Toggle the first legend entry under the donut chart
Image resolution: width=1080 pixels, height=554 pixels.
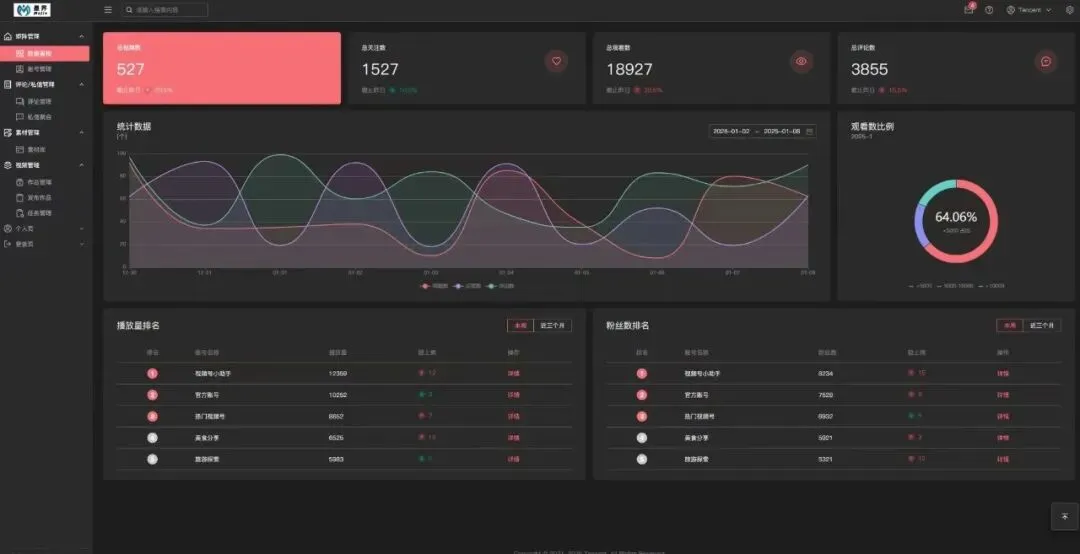(920, 285)
